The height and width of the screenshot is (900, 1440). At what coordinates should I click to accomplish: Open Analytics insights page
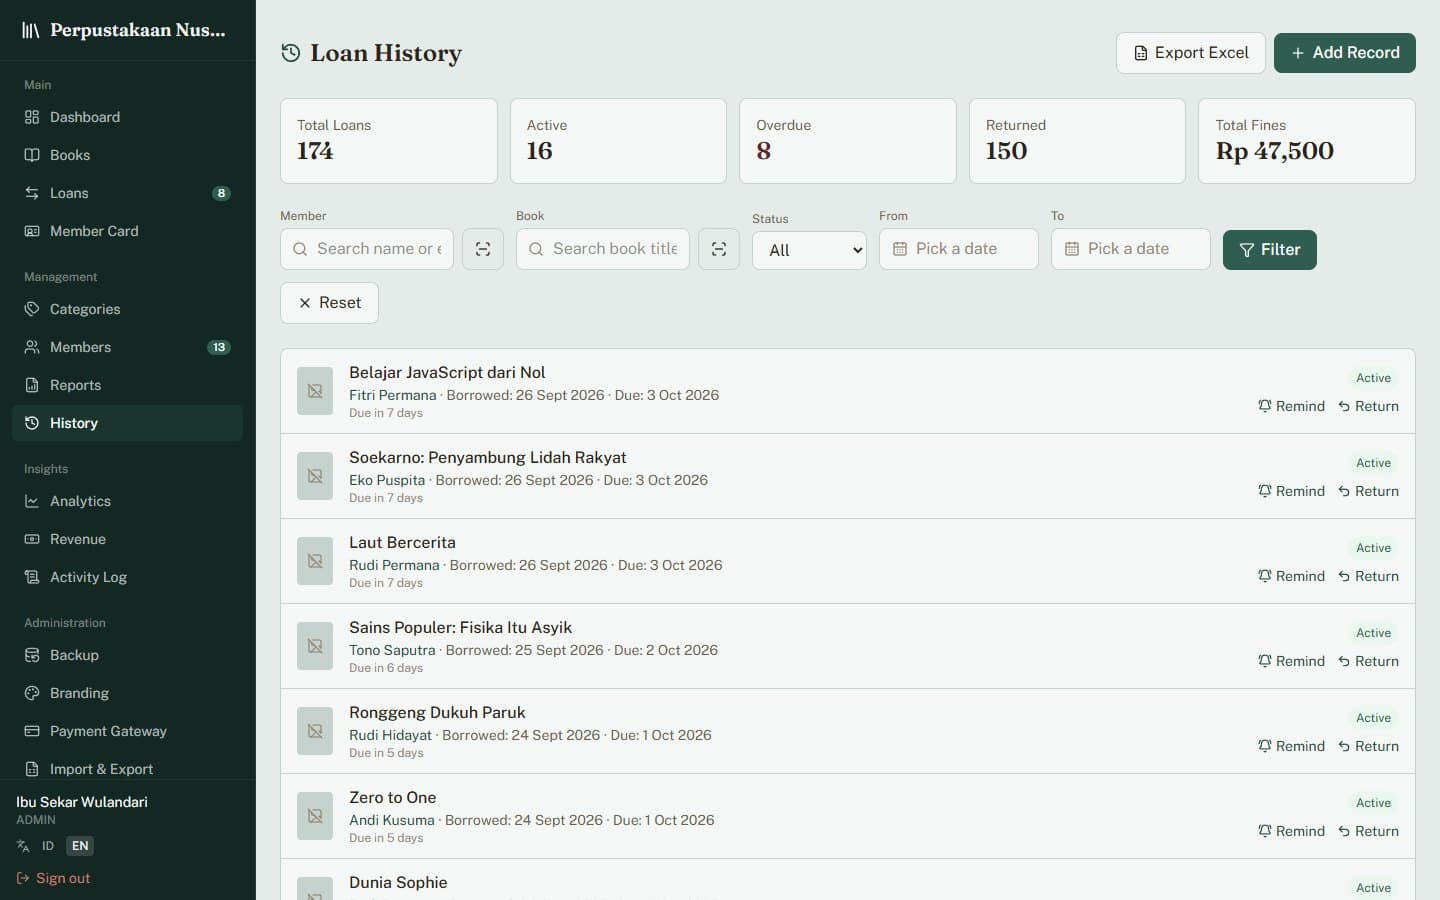click(127, 501)
